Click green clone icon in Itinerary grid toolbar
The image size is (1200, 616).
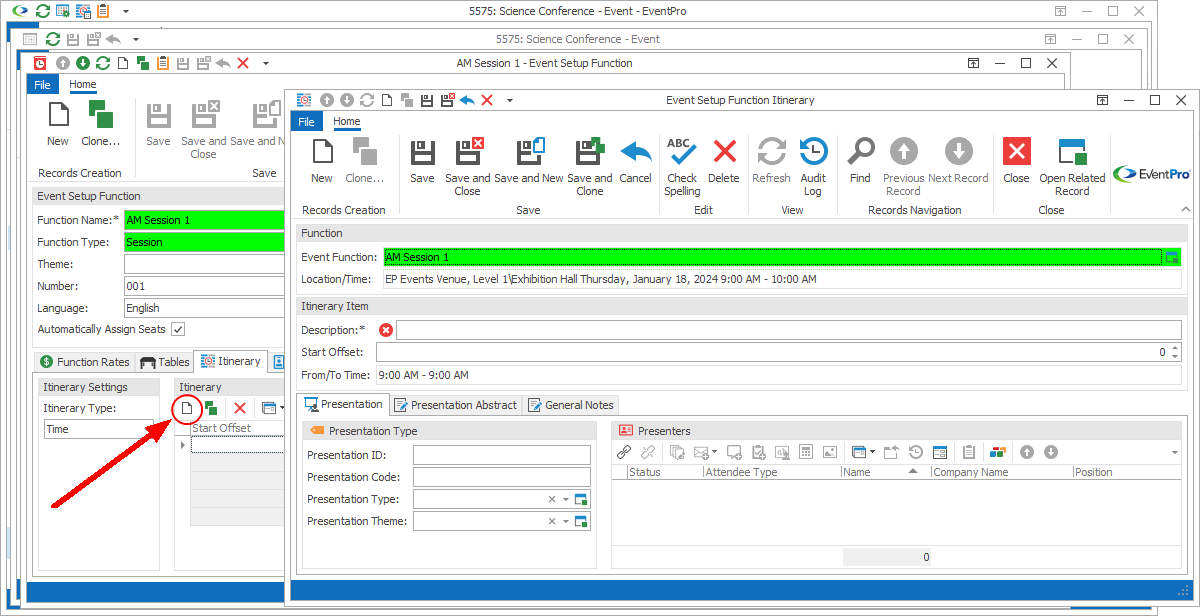[x=211, y=408]
